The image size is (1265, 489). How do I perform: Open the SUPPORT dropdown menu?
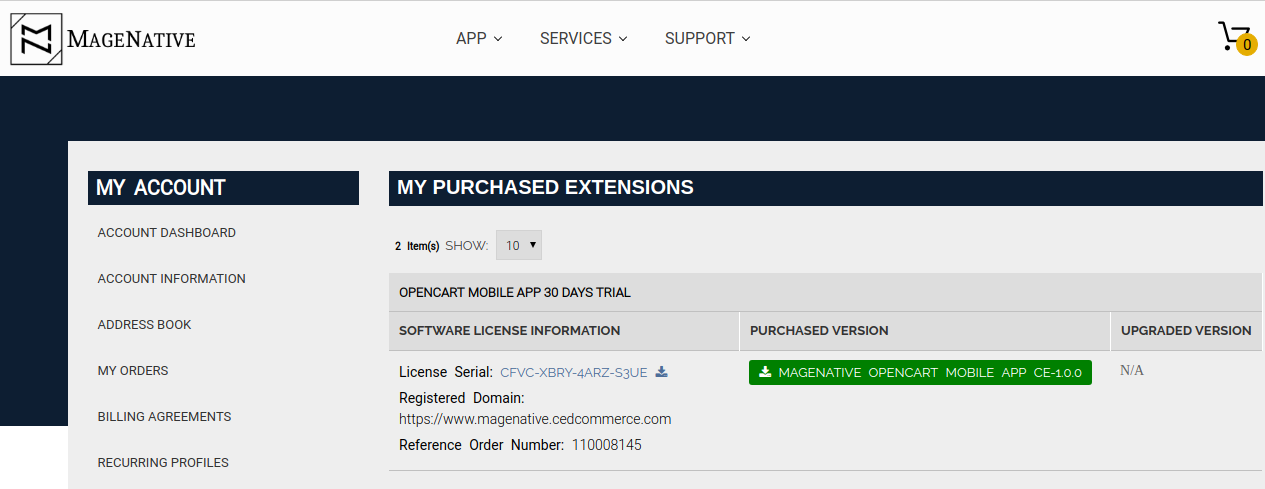pyautogui.click(x=707, y=38)
